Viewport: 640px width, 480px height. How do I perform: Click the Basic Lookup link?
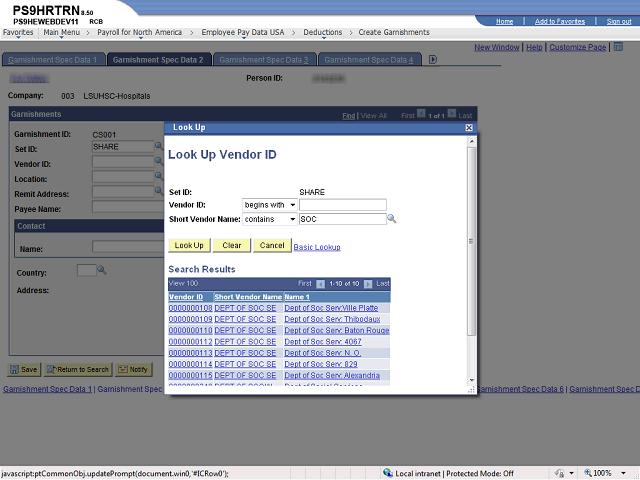[x=317, y=247]
